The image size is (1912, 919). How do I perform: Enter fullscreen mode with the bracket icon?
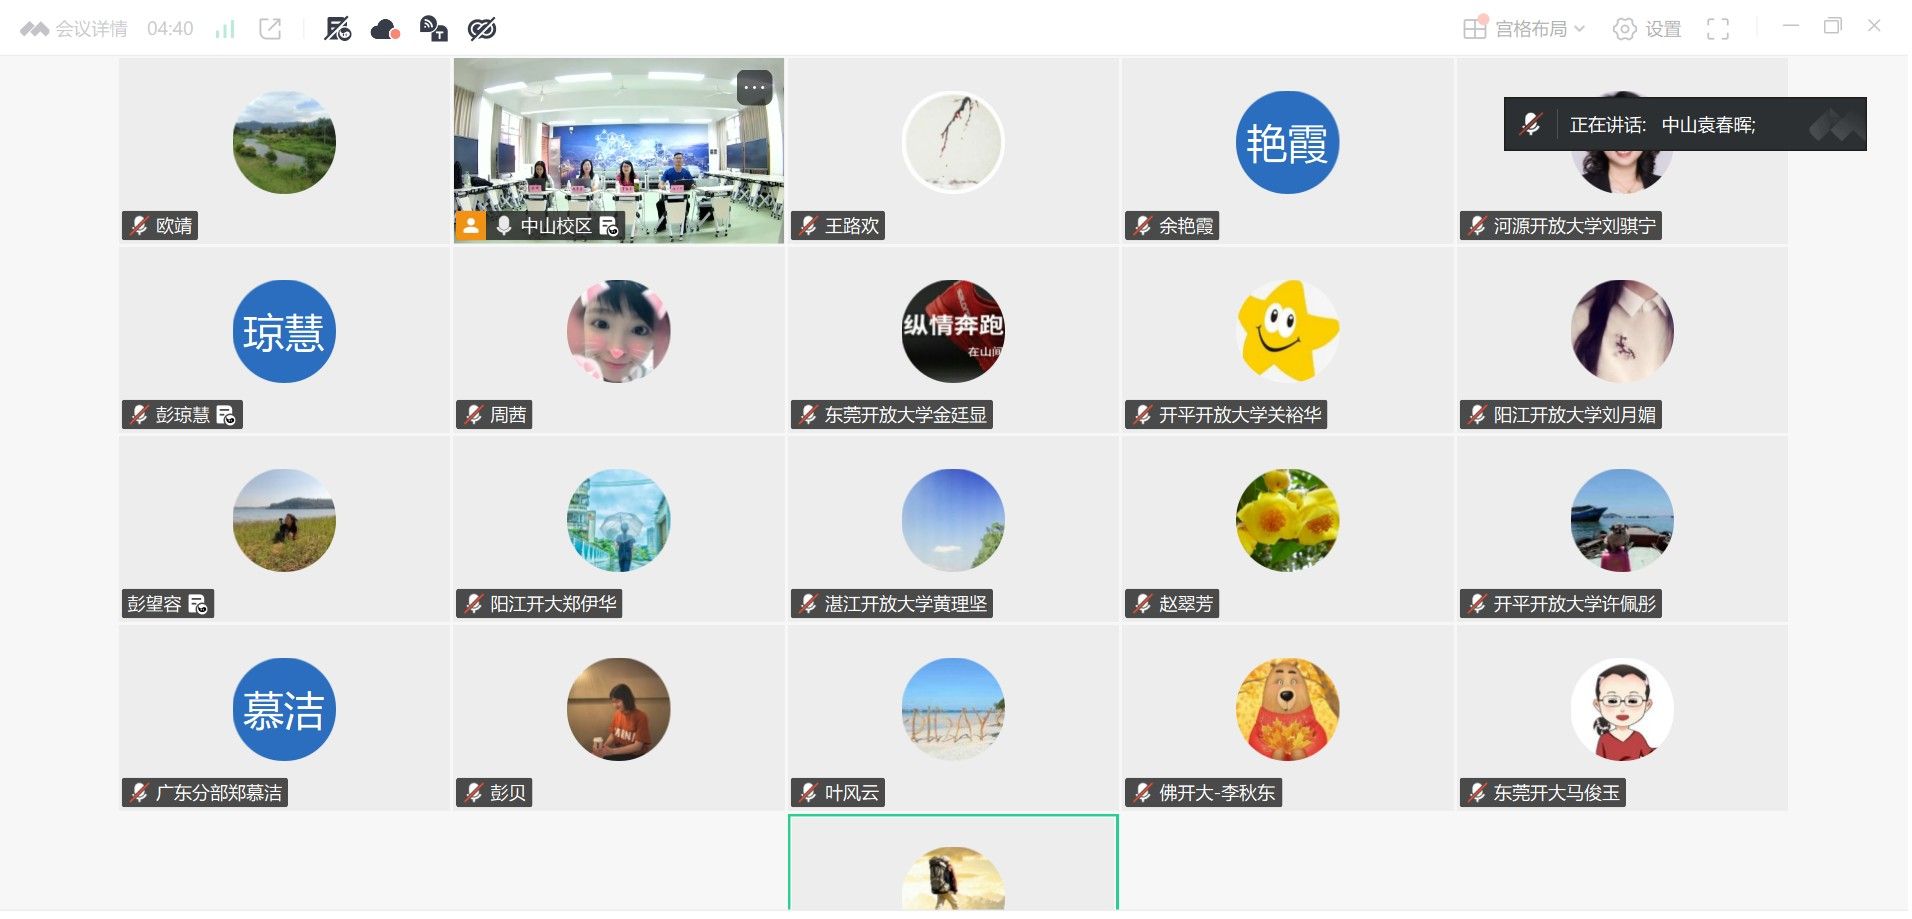(x=1718, y=29)
